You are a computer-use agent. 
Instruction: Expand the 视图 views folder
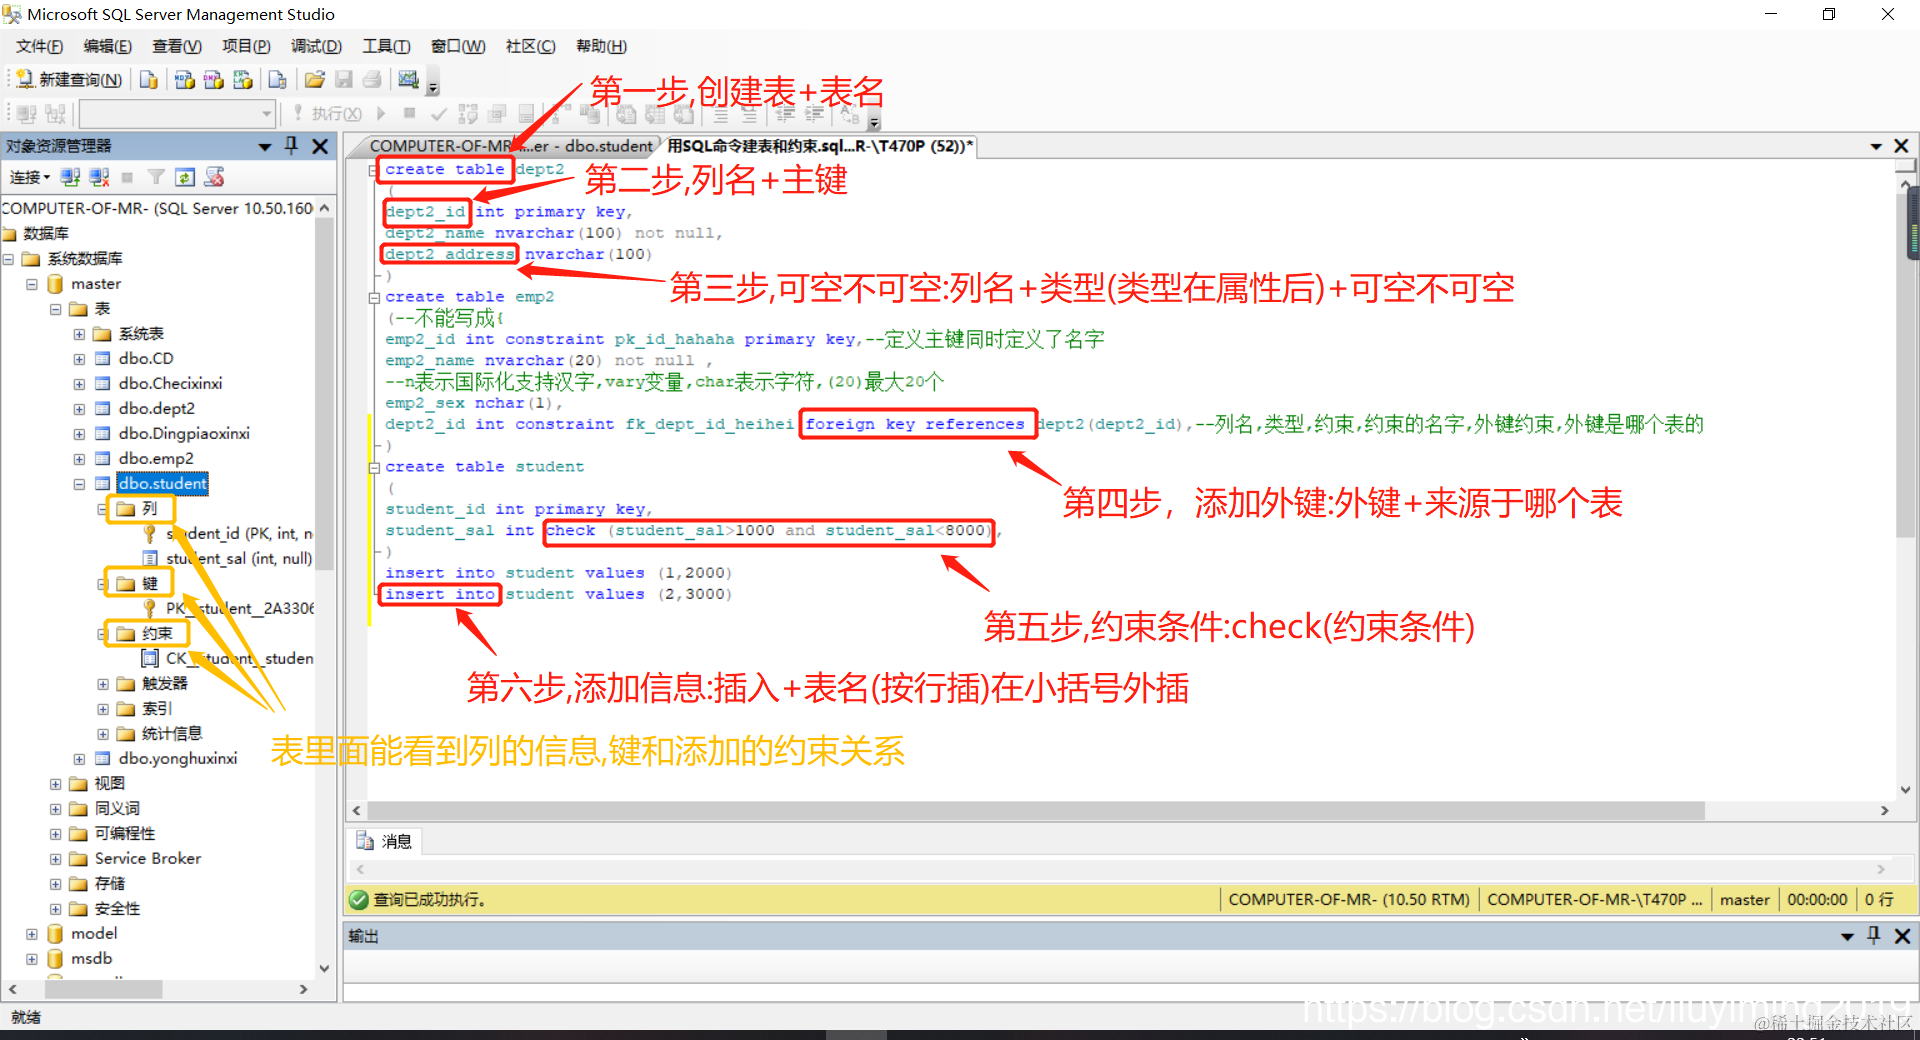coord(56,784)
